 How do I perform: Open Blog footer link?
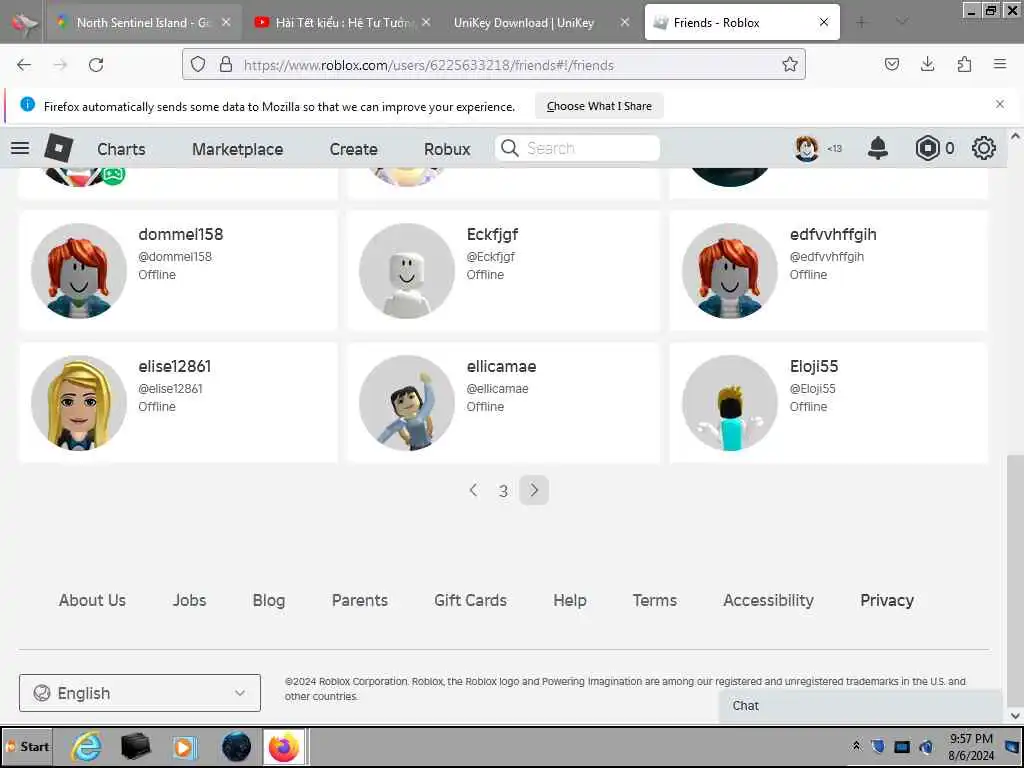click(x=268, y=600)
